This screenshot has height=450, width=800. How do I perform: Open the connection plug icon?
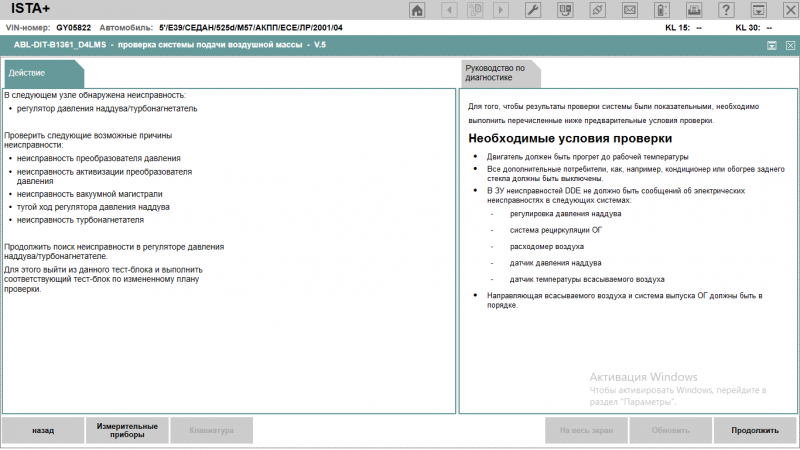[x=597, y=10]
